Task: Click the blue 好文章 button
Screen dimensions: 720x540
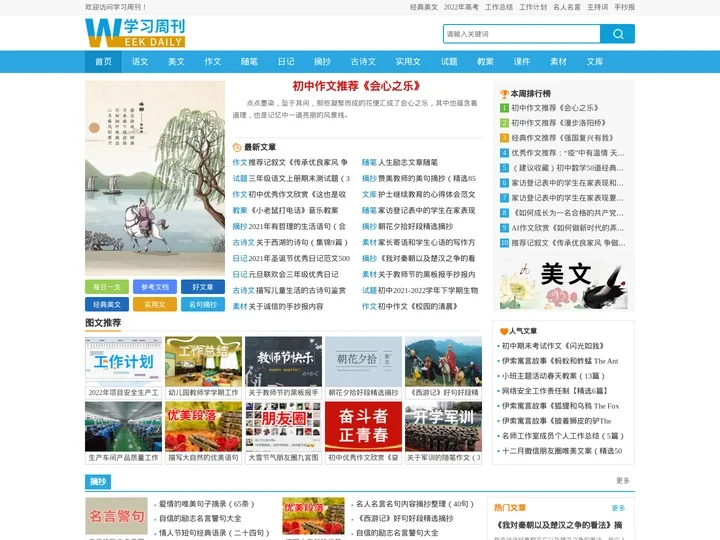Action: 202,287
